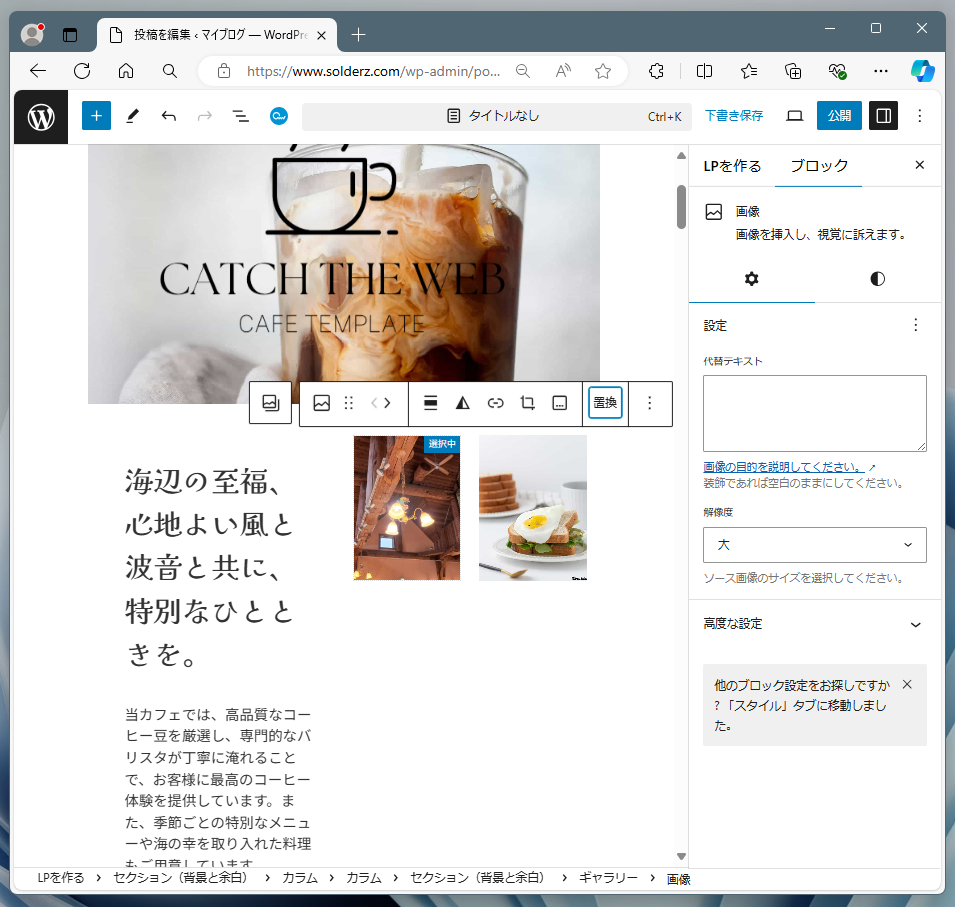Go back in the browser
This screenshot has width=955, height=907.
pos(38,71)
